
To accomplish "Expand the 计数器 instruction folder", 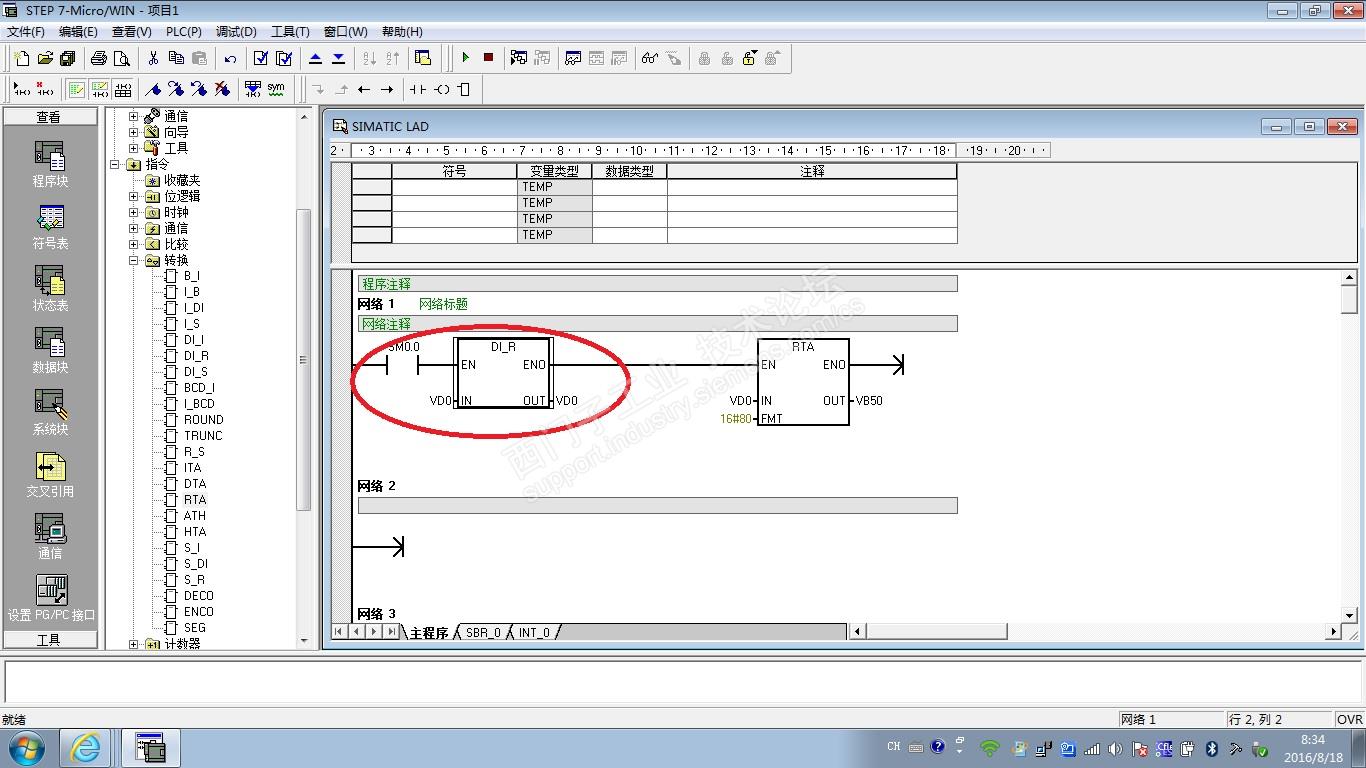I will [x=134, y=644].
